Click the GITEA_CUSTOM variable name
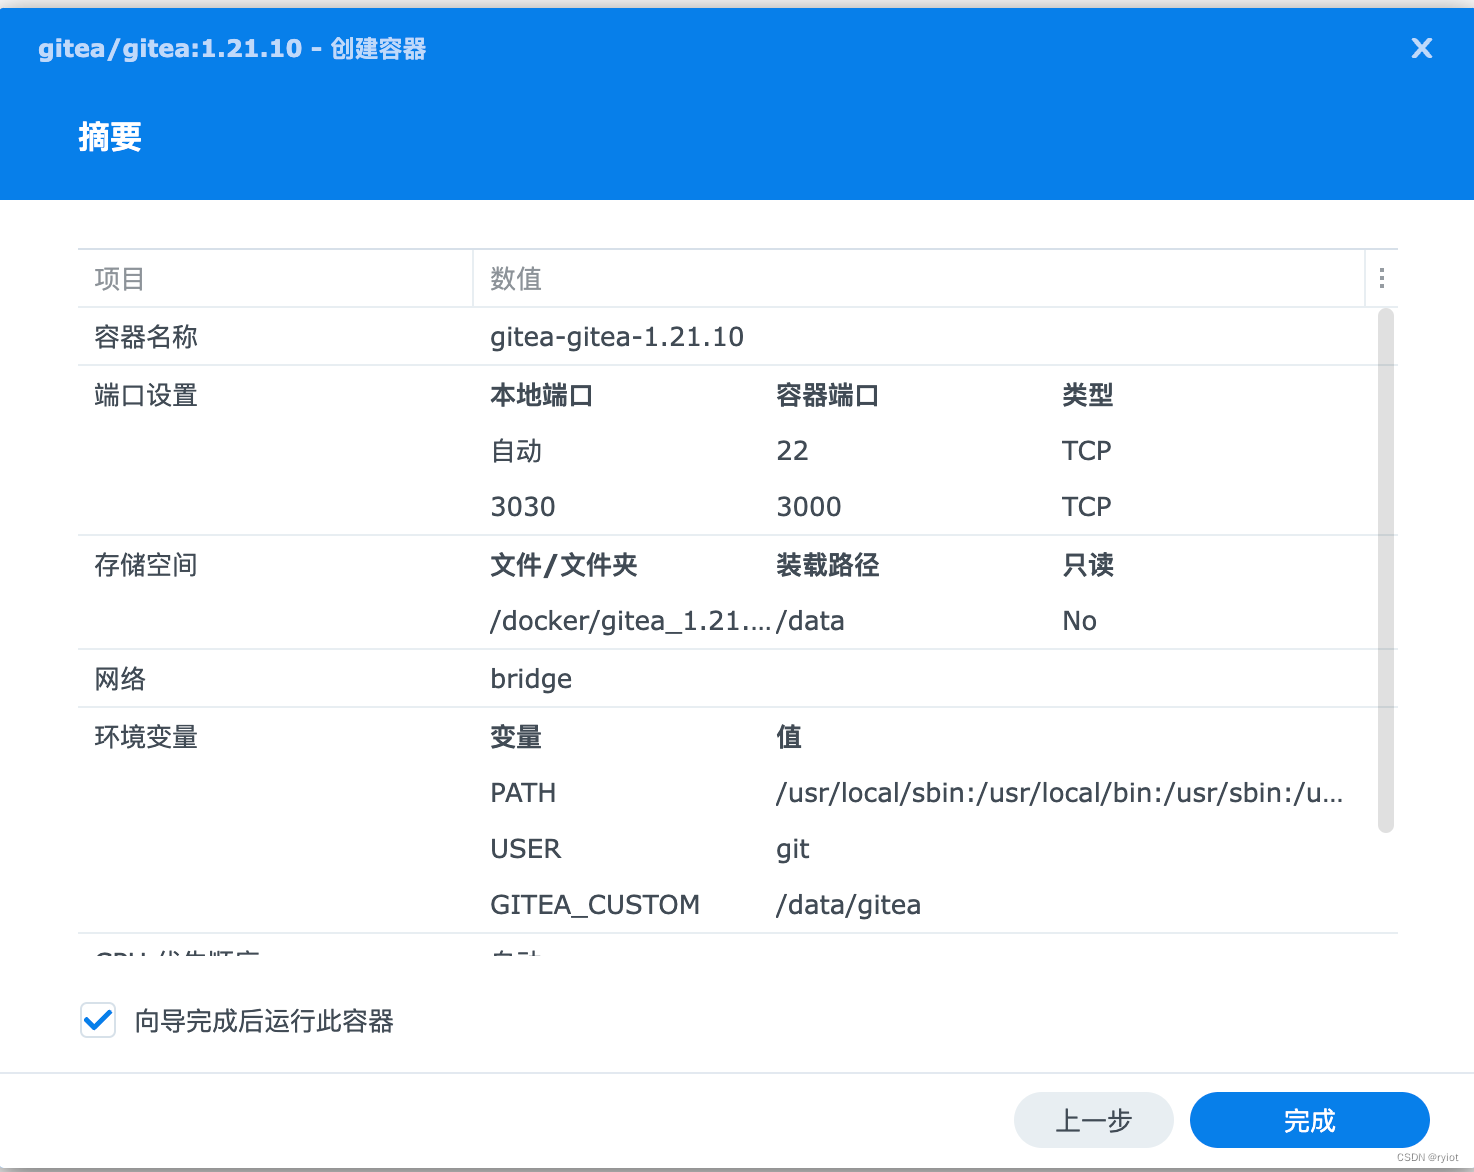The width and height of the screenshot is (1474, 1172). [x=595, y=905]
